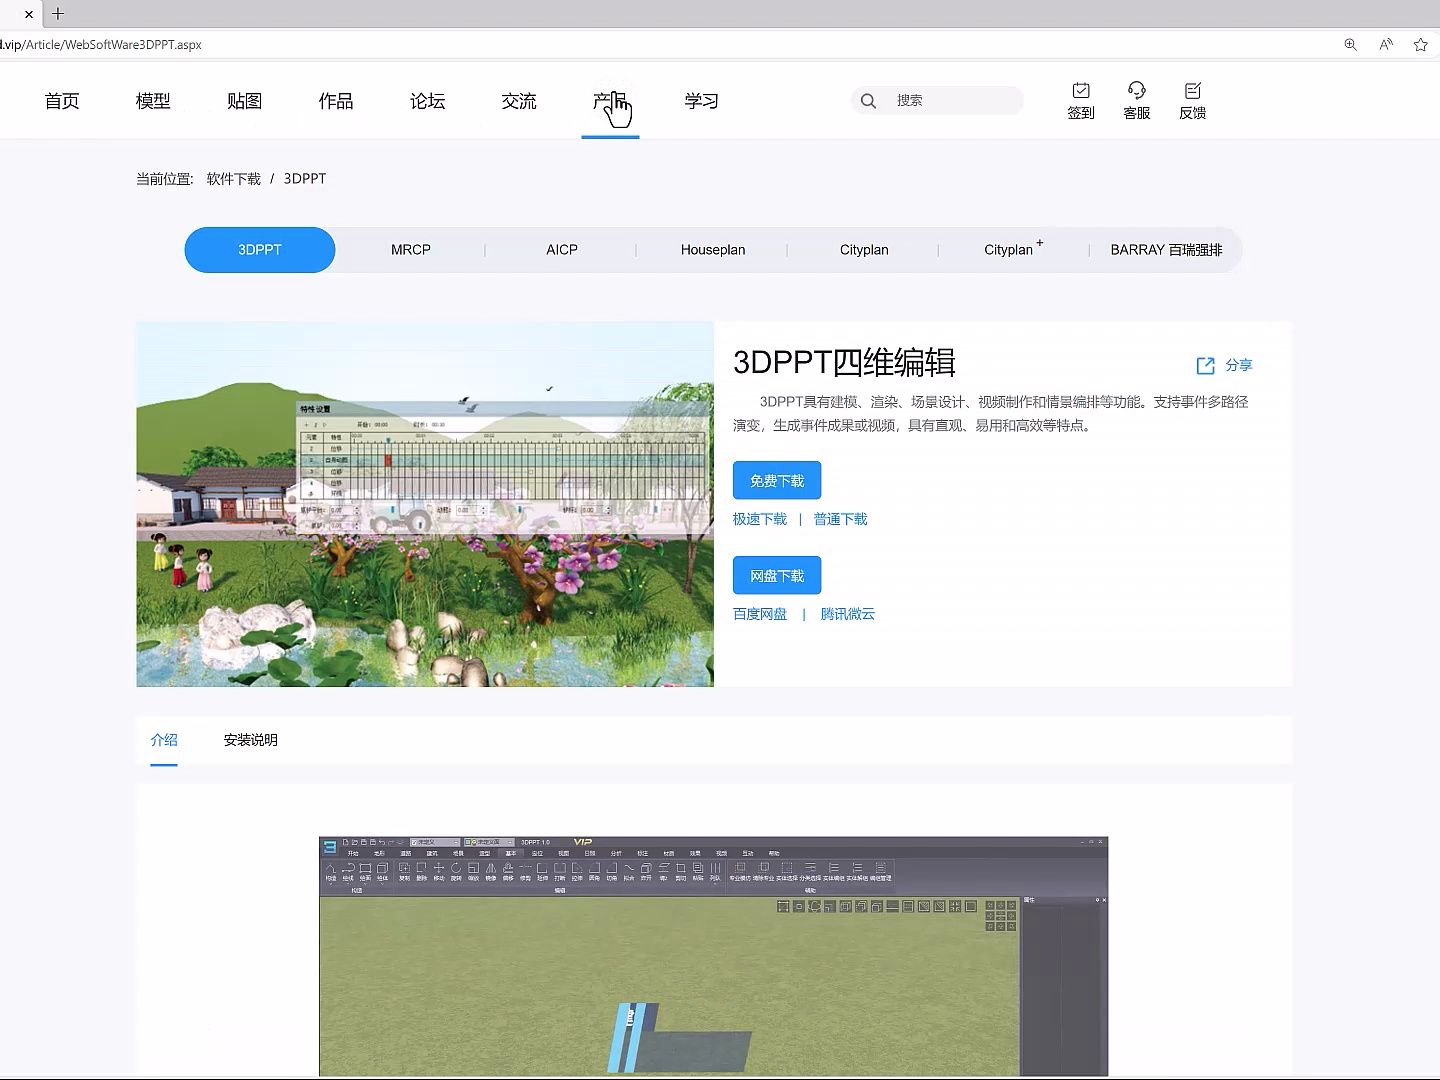The height and width of the screenshot is (1080, 1440).
Task: Close the current browser tab
Action: click(x=29, y=14)
